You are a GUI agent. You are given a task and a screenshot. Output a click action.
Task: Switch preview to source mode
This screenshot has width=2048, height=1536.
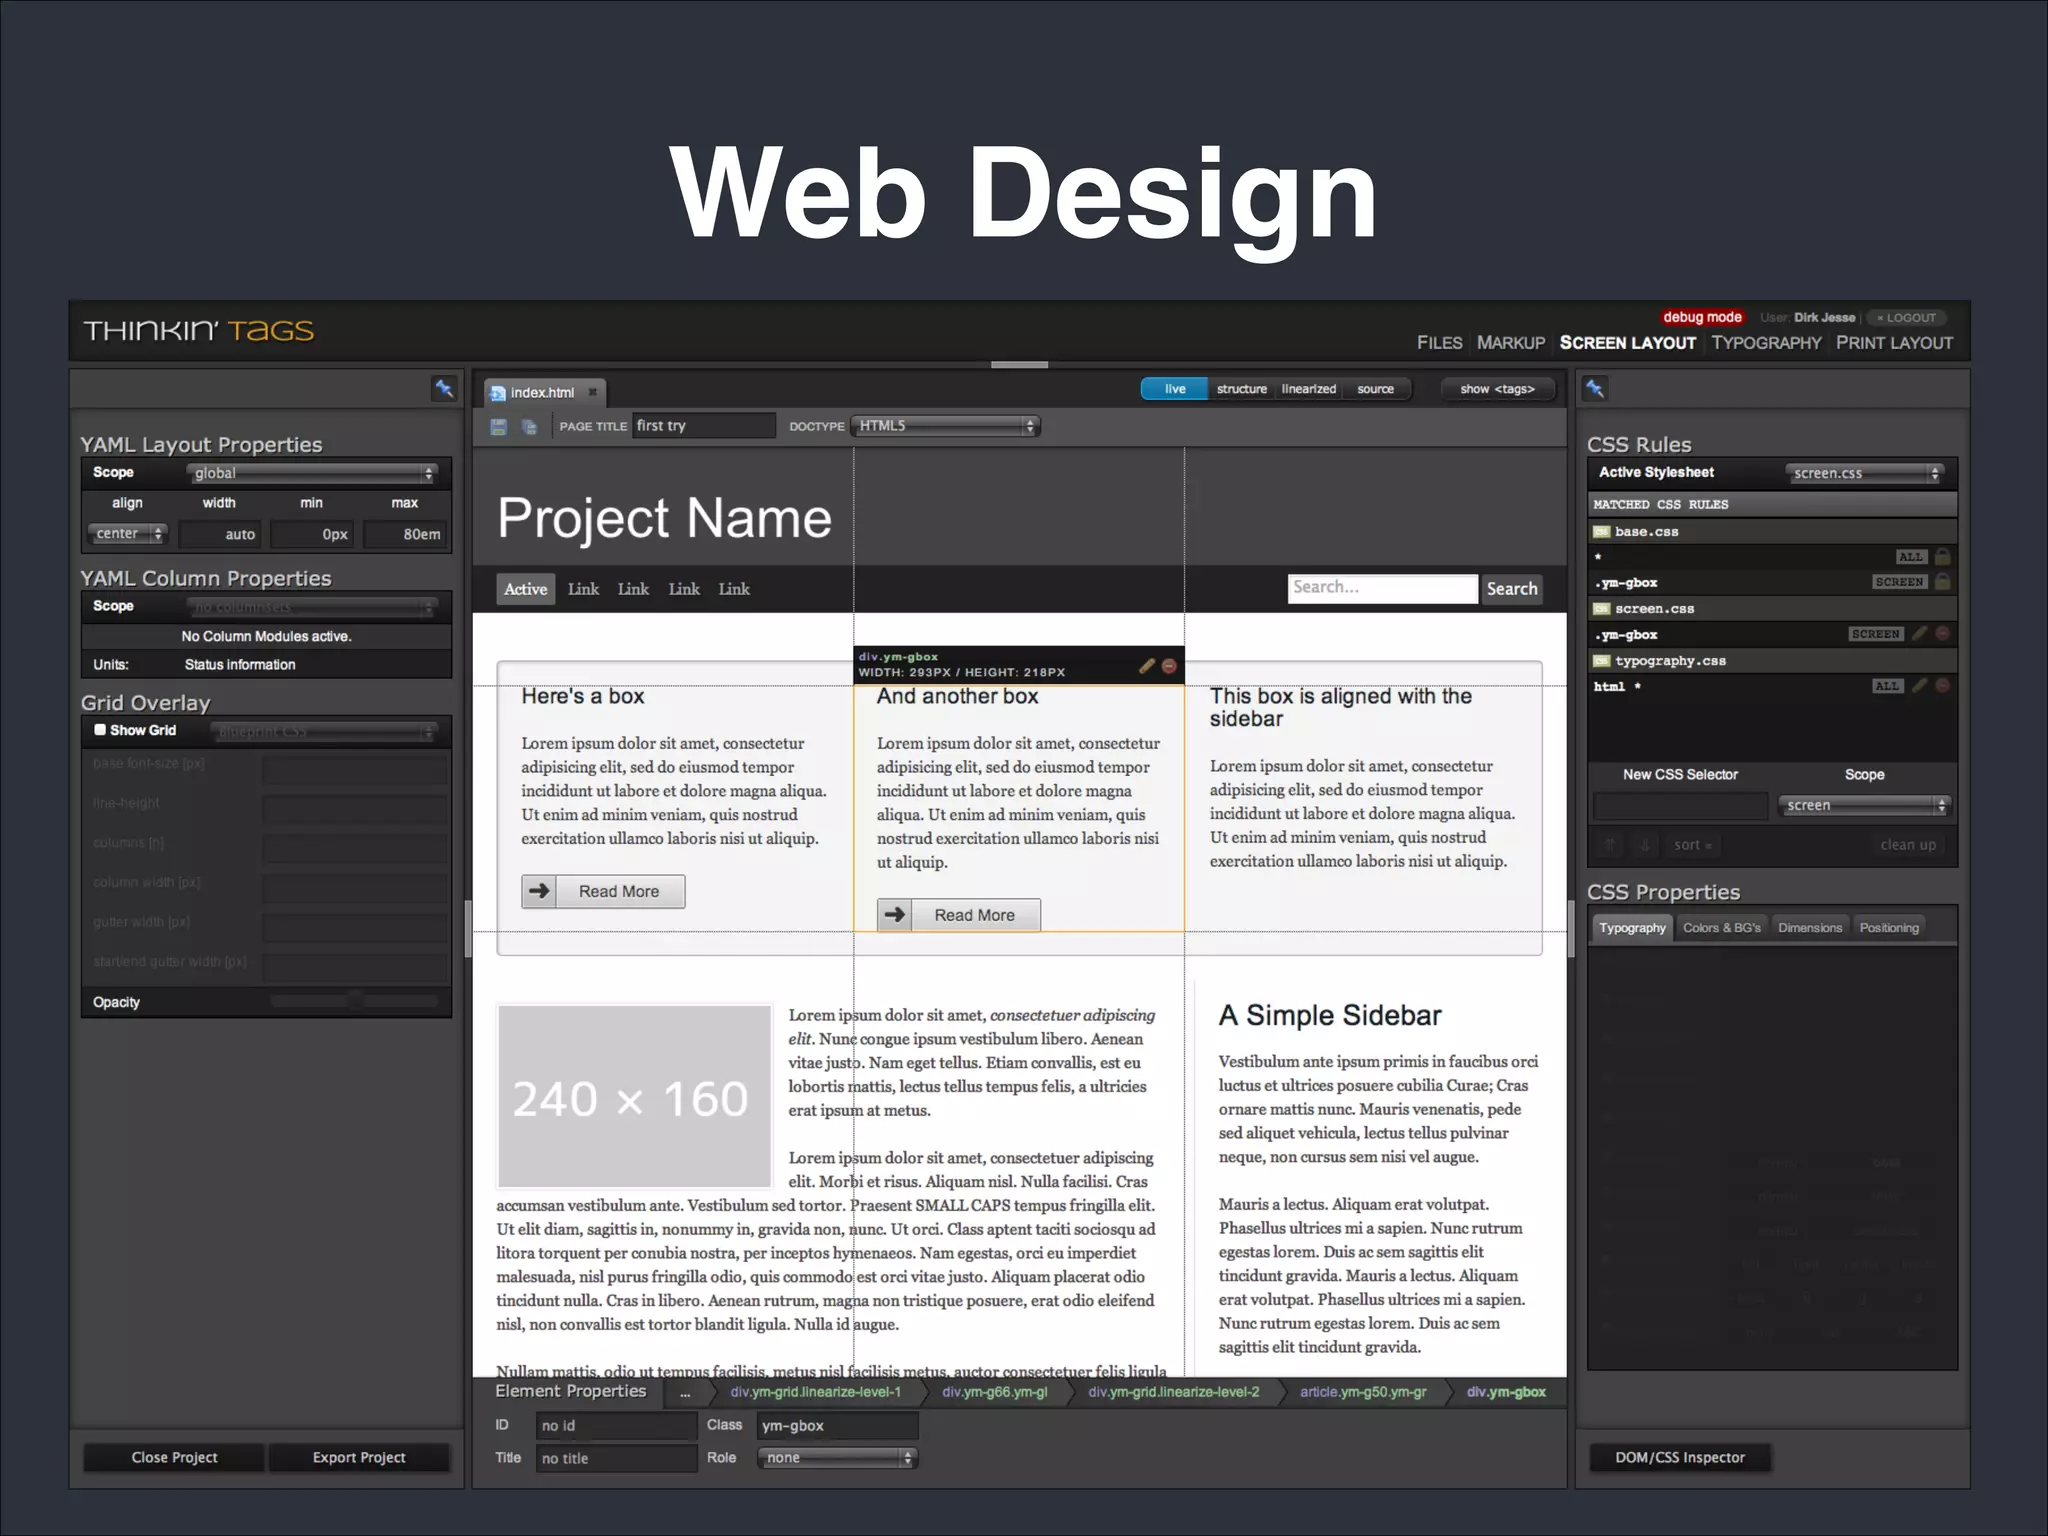[1375, 389]
